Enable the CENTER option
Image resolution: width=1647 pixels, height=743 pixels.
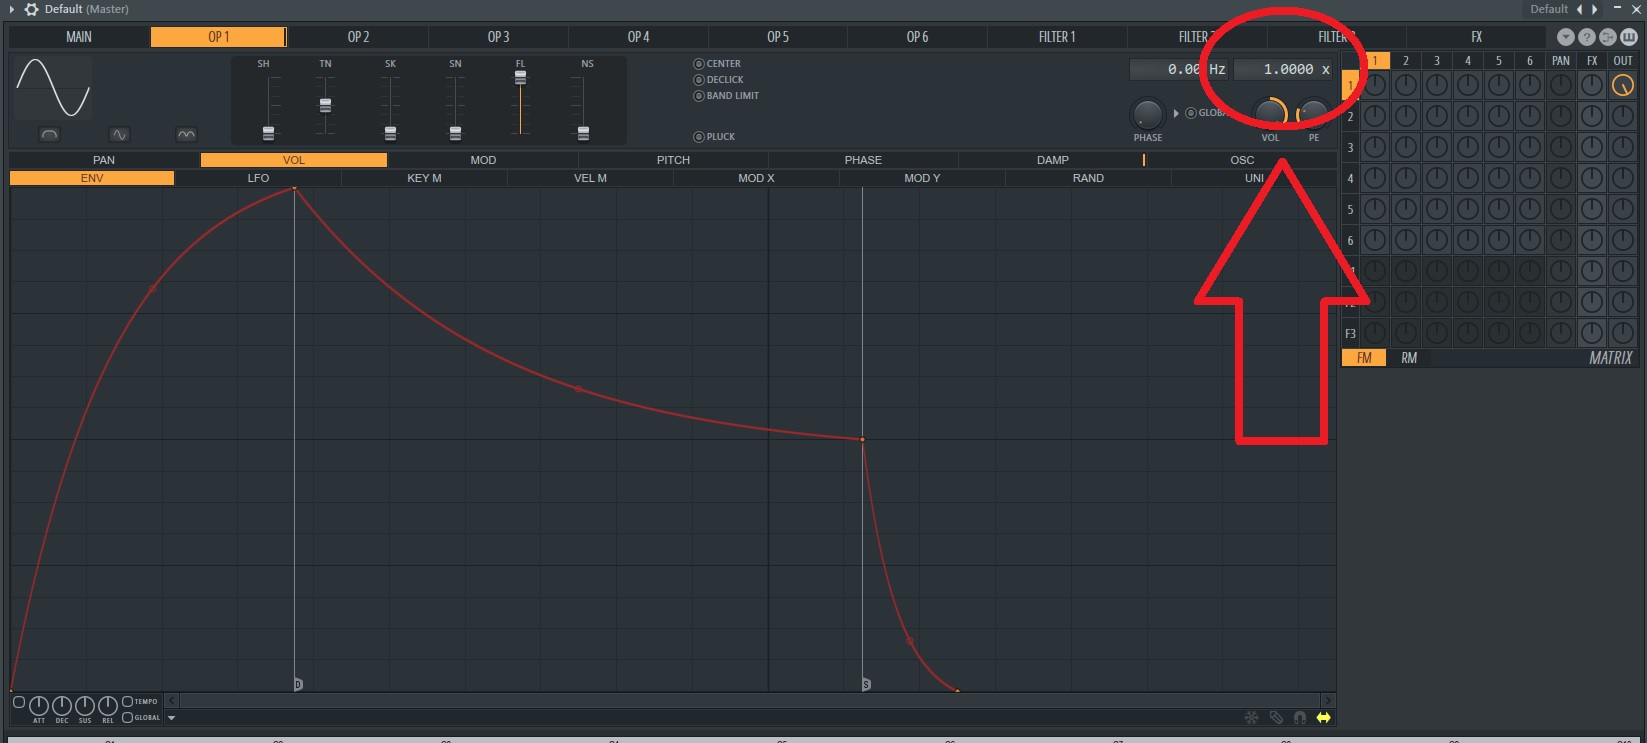coord(717,64)
